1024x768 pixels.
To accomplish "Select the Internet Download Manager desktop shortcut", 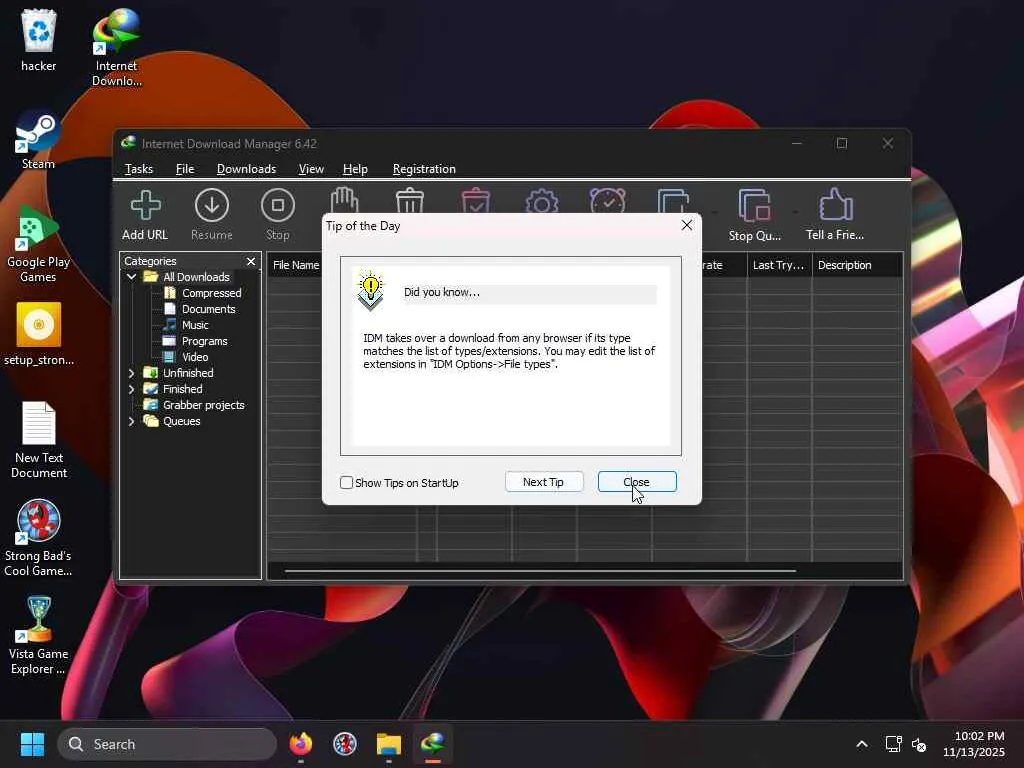I will point(116,47).
